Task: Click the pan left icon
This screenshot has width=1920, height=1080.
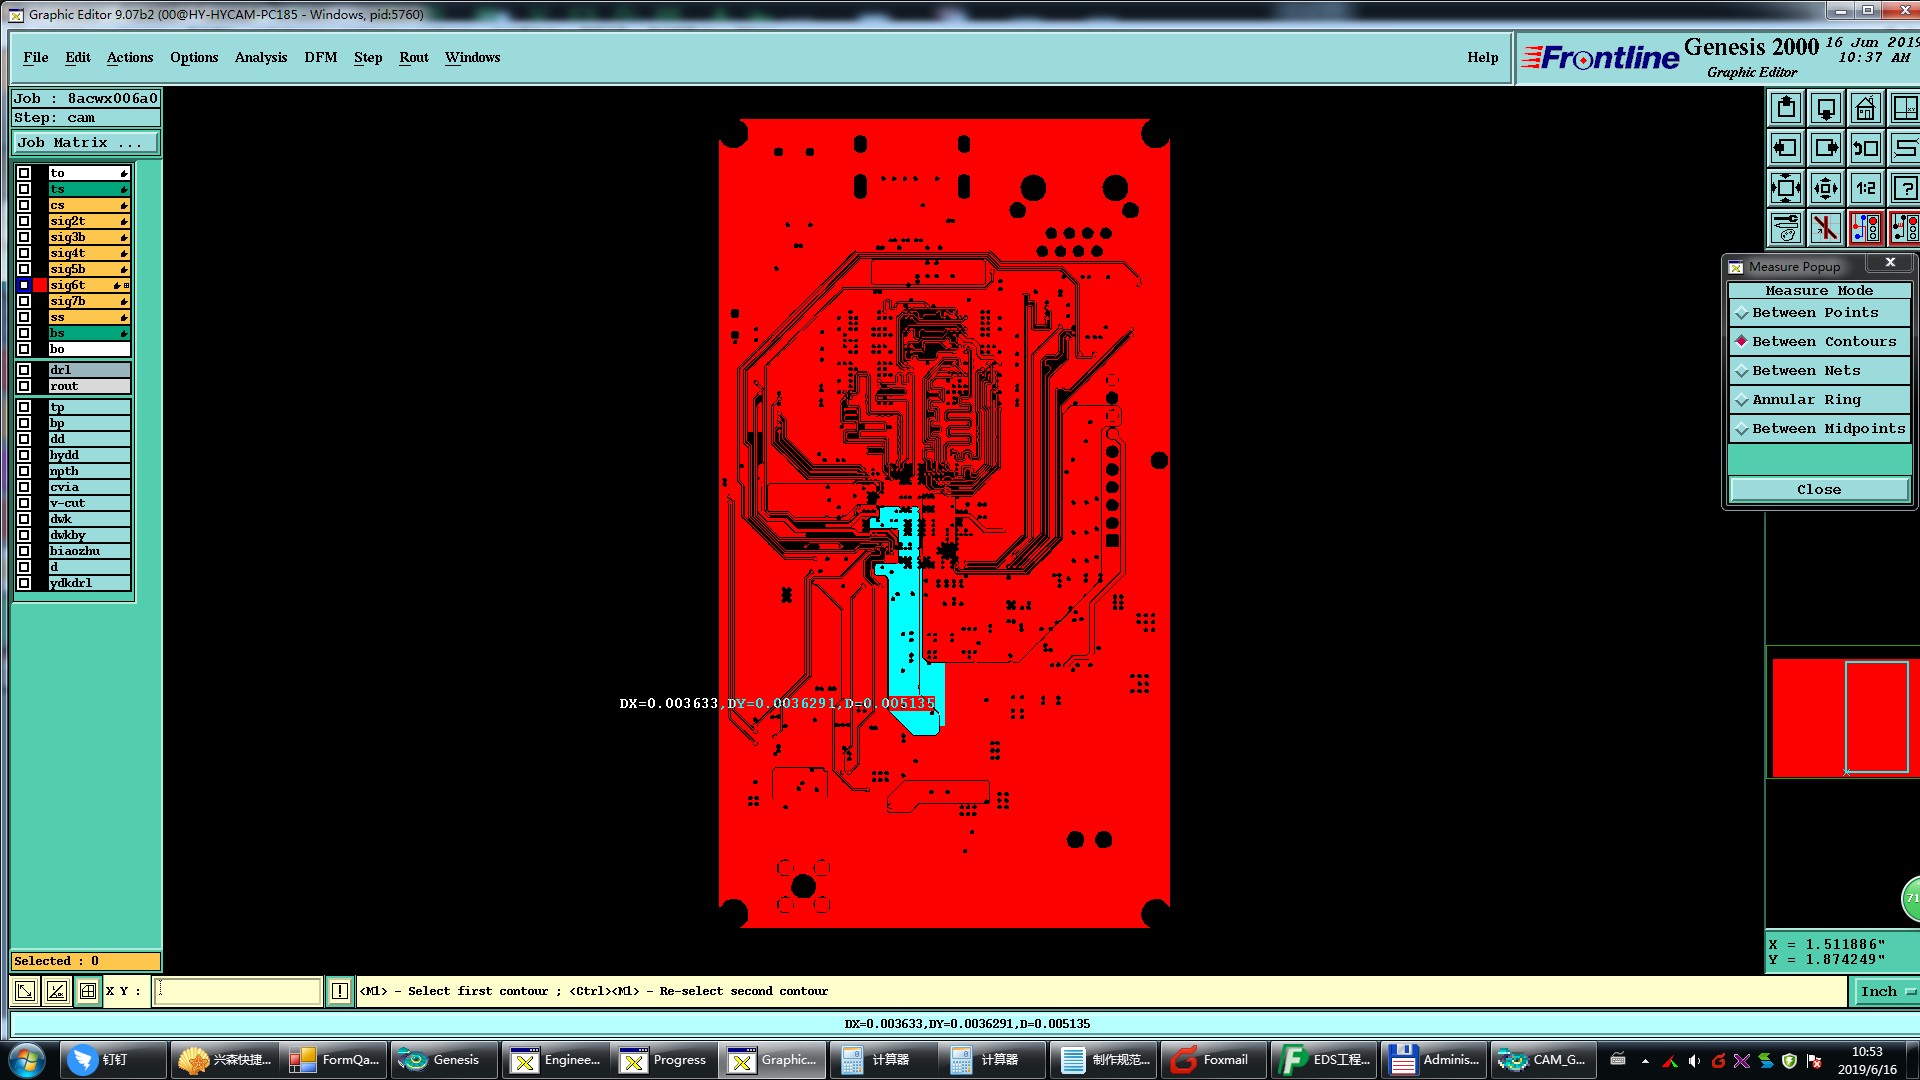Action: click(x=1786, y=148)
